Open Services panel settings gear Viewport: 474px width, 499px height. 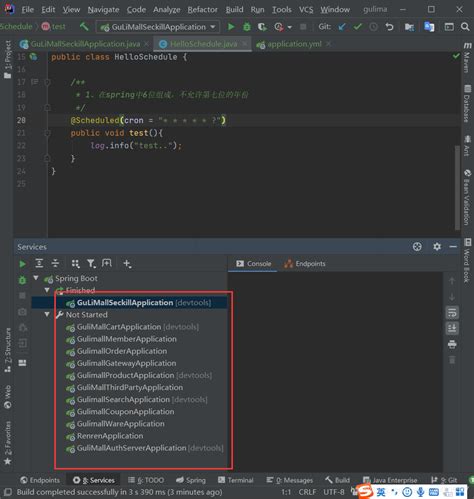(437, 247)
